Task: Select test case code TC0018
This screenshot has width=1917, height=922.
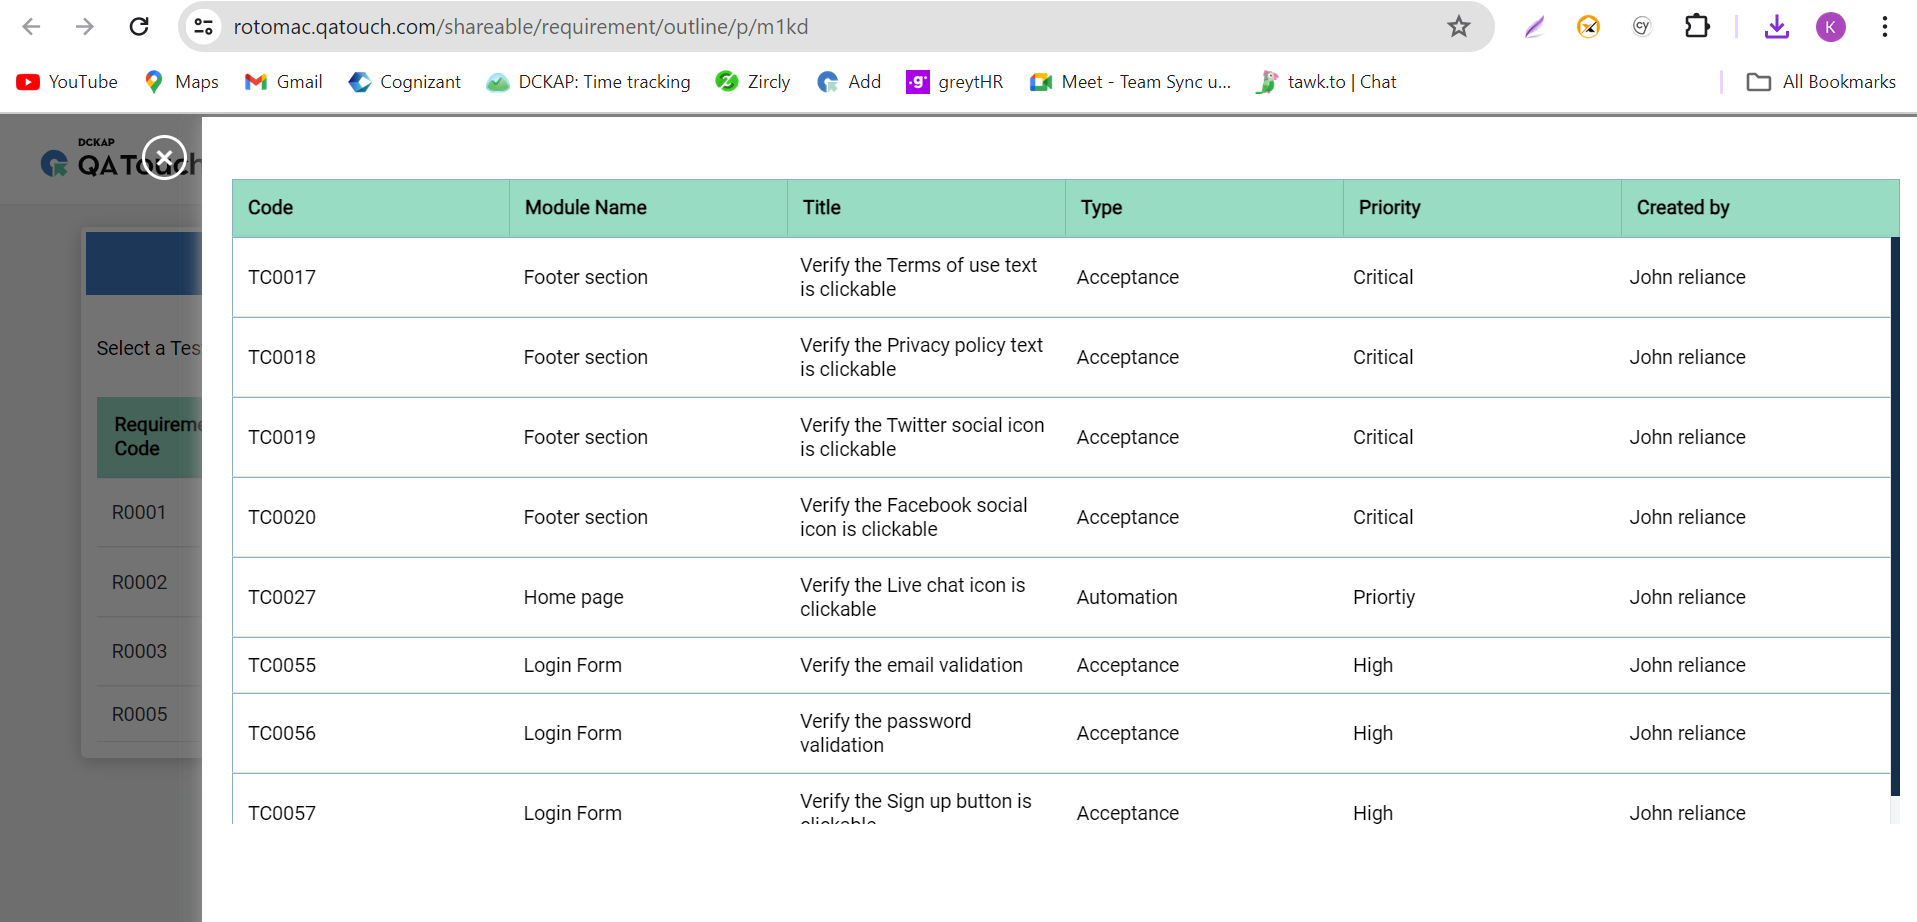Action: [282, 358]
